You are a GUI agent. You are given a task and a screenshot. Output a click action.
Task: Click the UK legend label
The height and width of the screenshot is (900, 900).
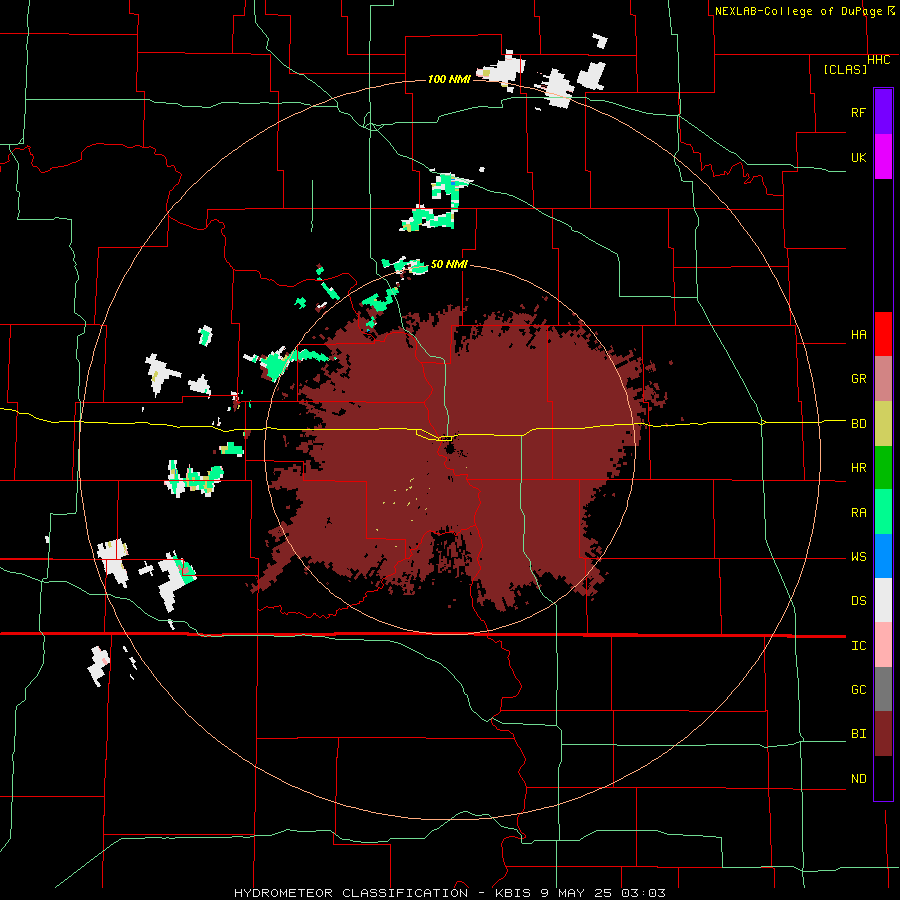point(859,157)
